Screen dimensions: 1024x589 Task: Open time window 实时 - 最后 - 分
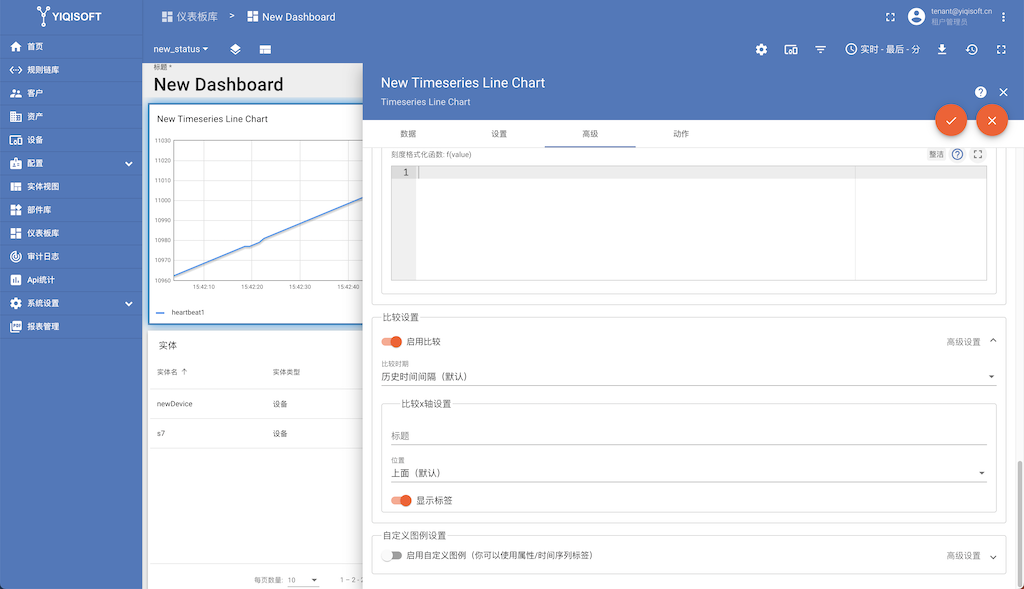882,50
